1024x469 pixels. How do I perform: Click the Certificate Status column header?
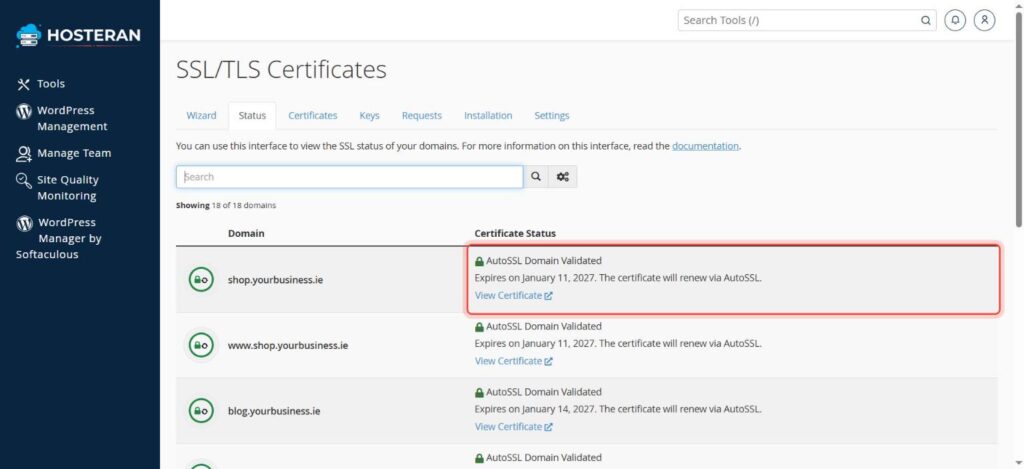coord(515,233)
